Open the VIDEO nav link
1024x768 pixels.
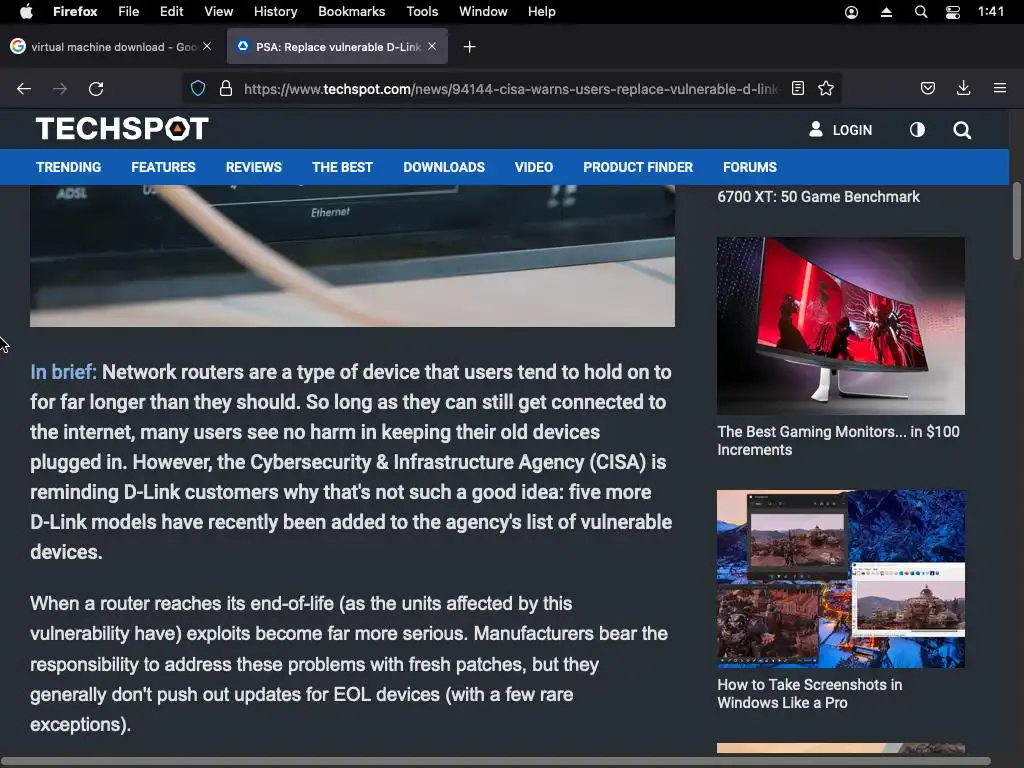point(534,167)
